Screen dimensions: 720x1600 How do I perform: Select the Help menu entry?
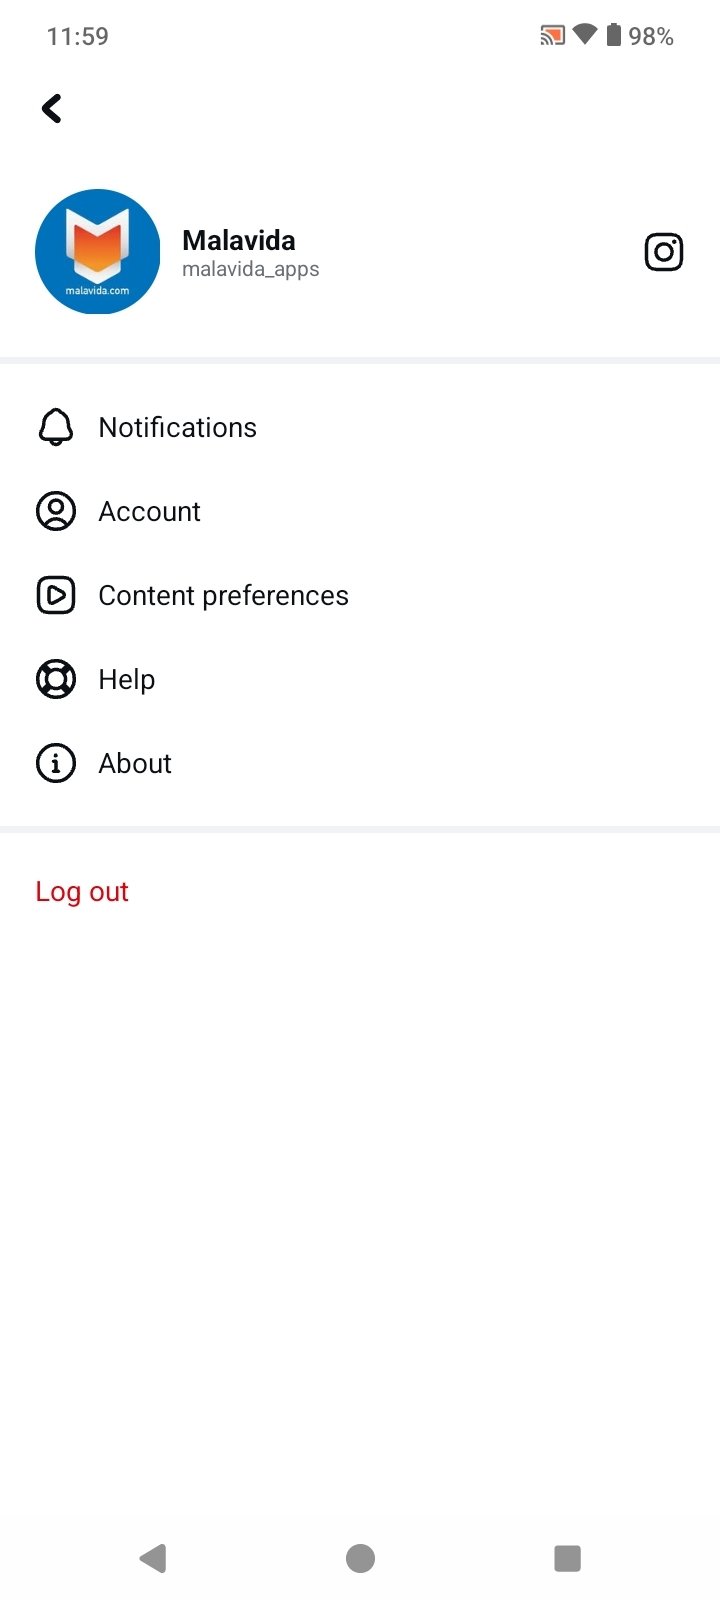pos(127,679)
